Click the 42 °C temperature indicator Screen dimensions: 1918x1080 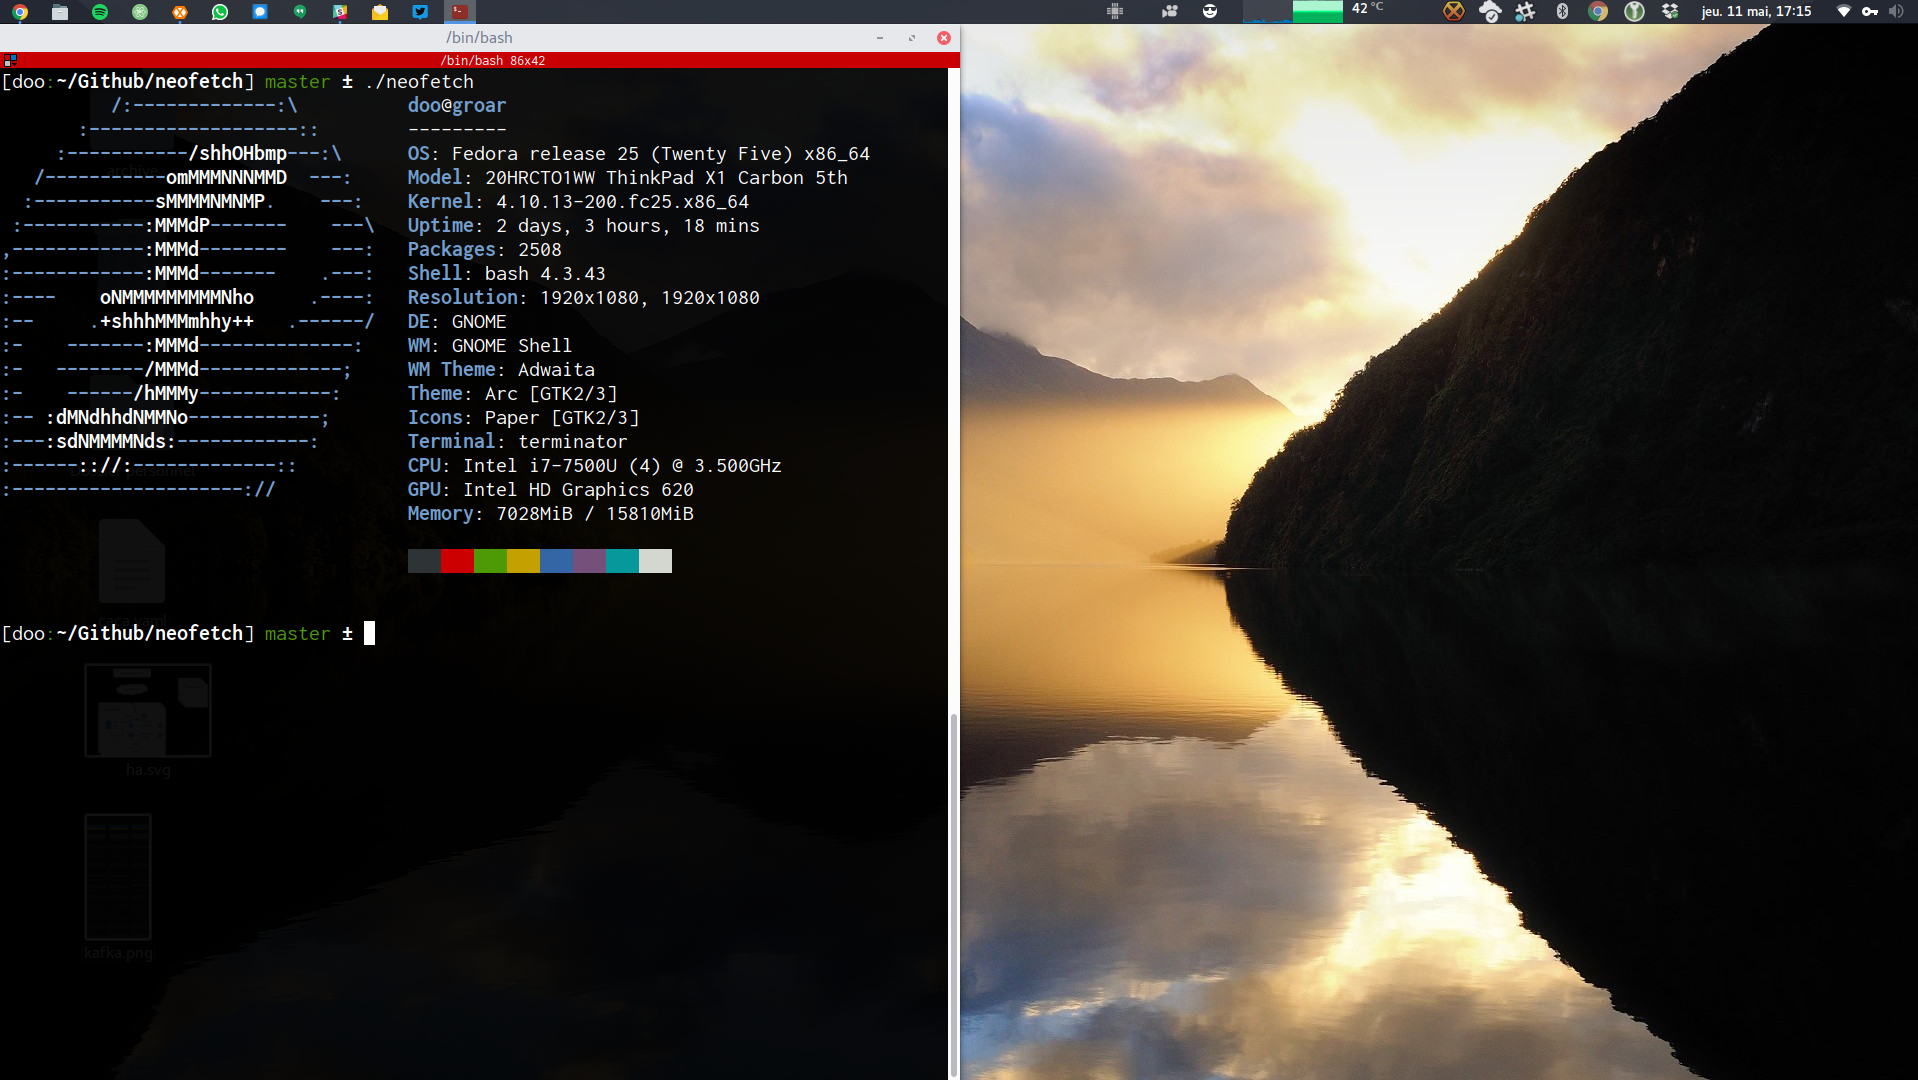[1367, 9]
